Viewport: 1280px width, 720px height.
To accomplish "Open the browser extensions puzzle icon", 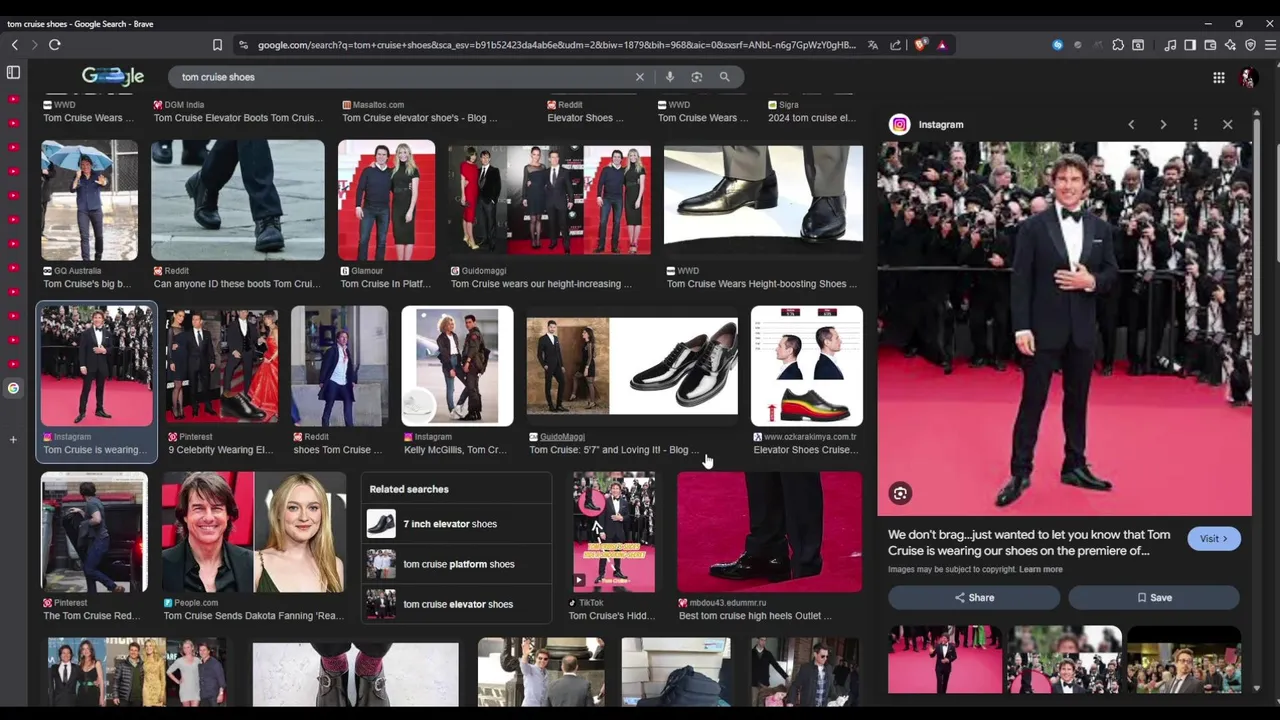I will coord(1118,45).
